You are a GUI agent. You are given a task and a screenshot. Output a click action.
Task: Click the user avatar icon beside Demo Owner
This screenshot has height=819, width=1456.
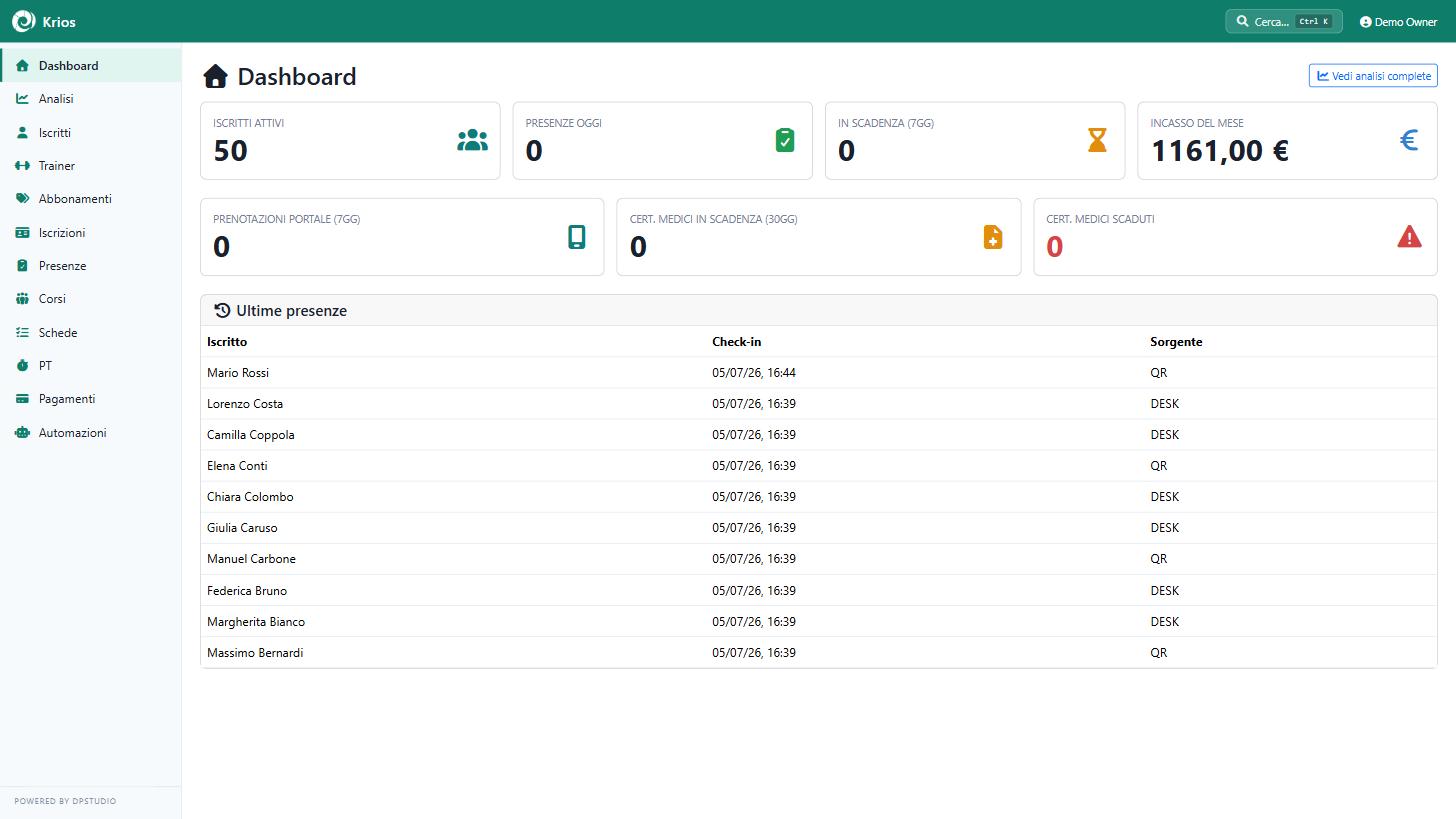[1365, 22]
